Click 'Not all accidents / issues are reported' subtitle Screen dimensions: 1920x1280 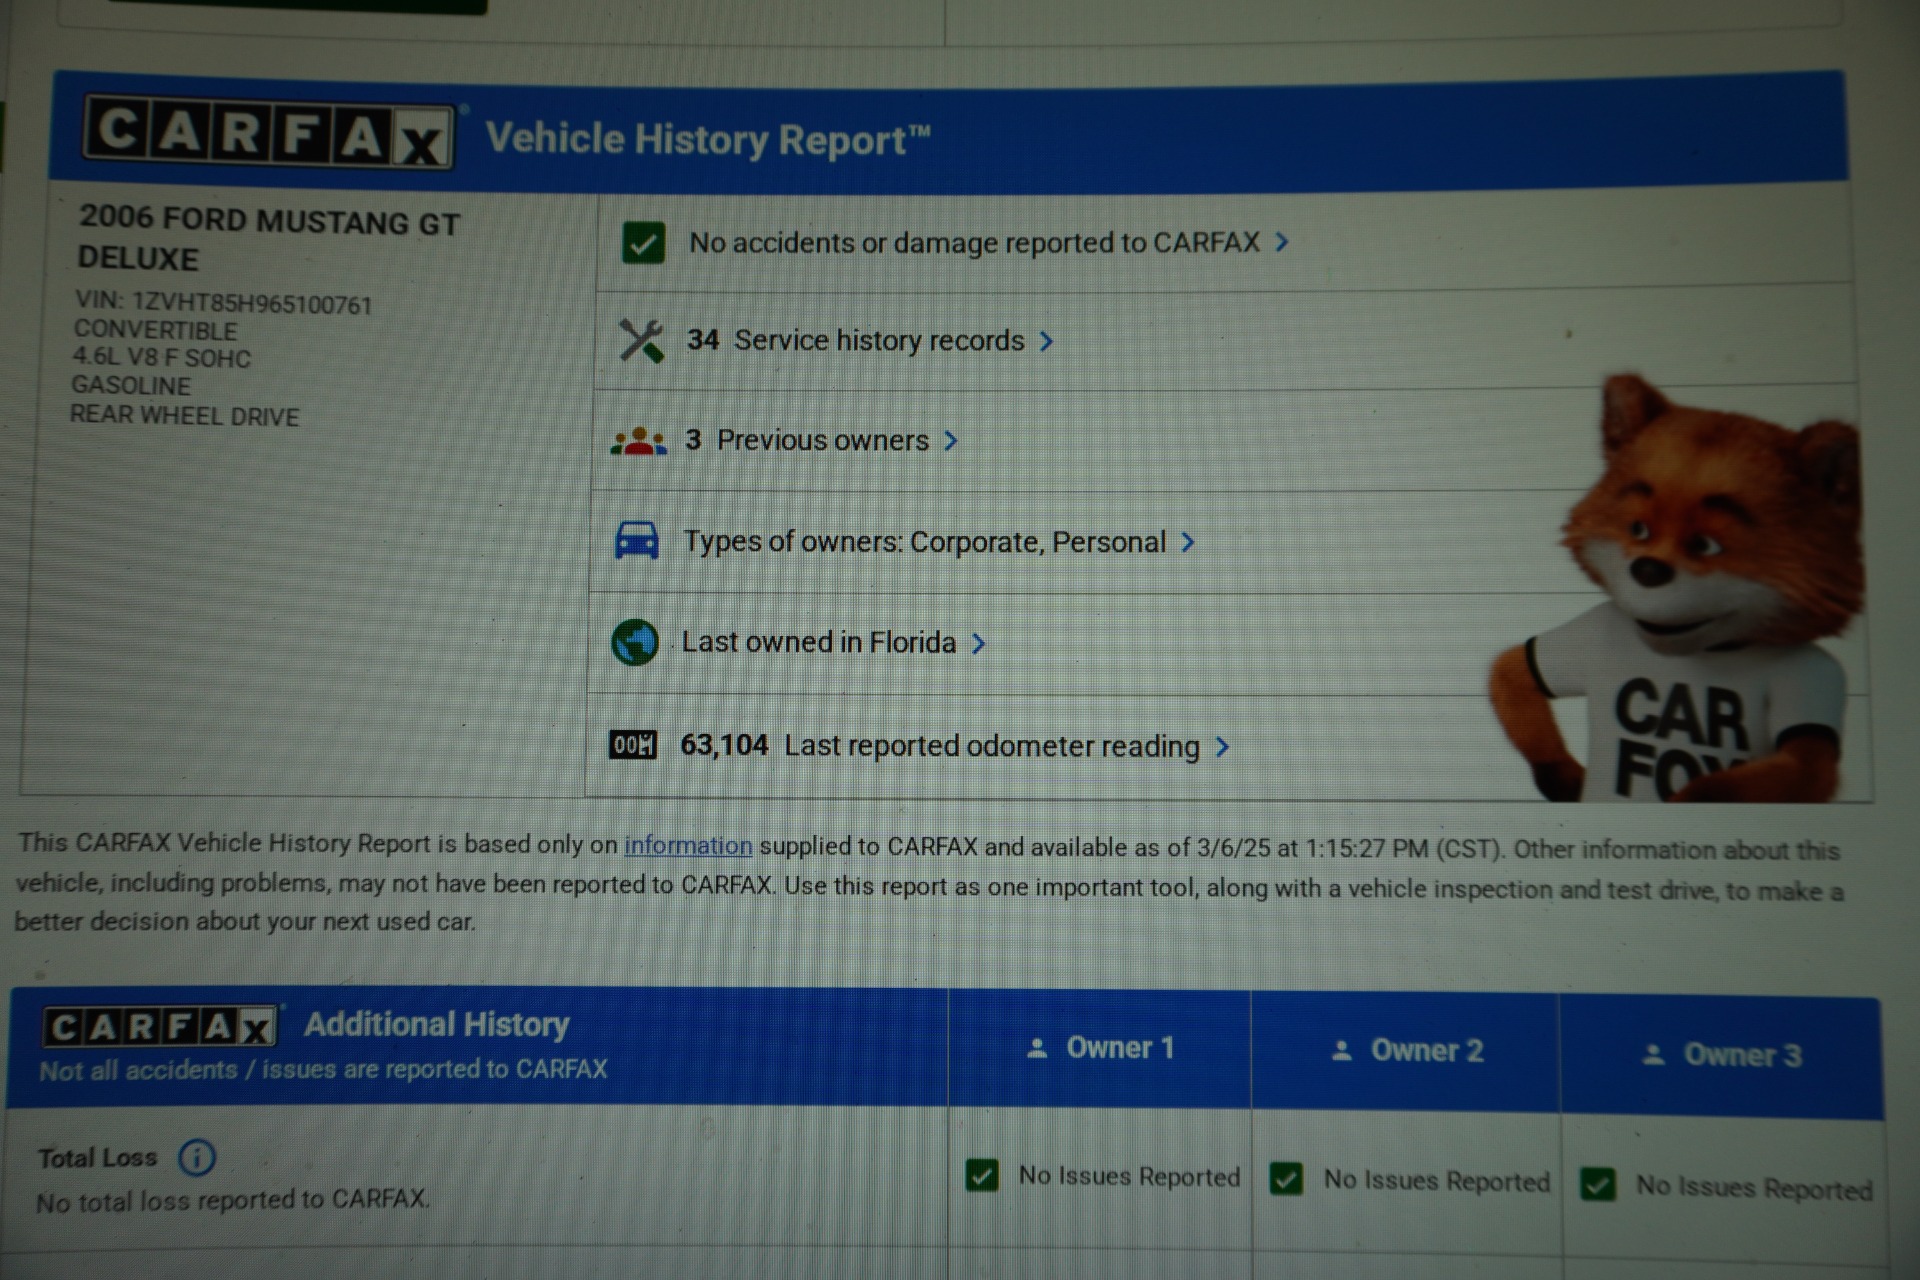(323, 1070)
